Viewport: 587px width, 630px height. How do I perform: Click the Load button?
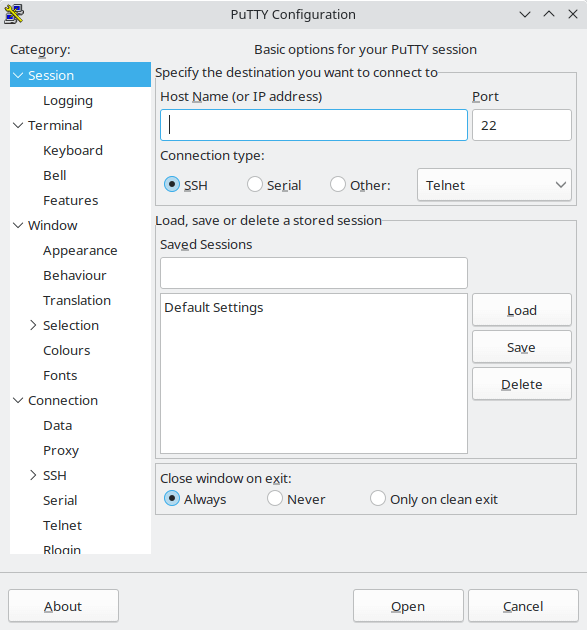(522, 310)
